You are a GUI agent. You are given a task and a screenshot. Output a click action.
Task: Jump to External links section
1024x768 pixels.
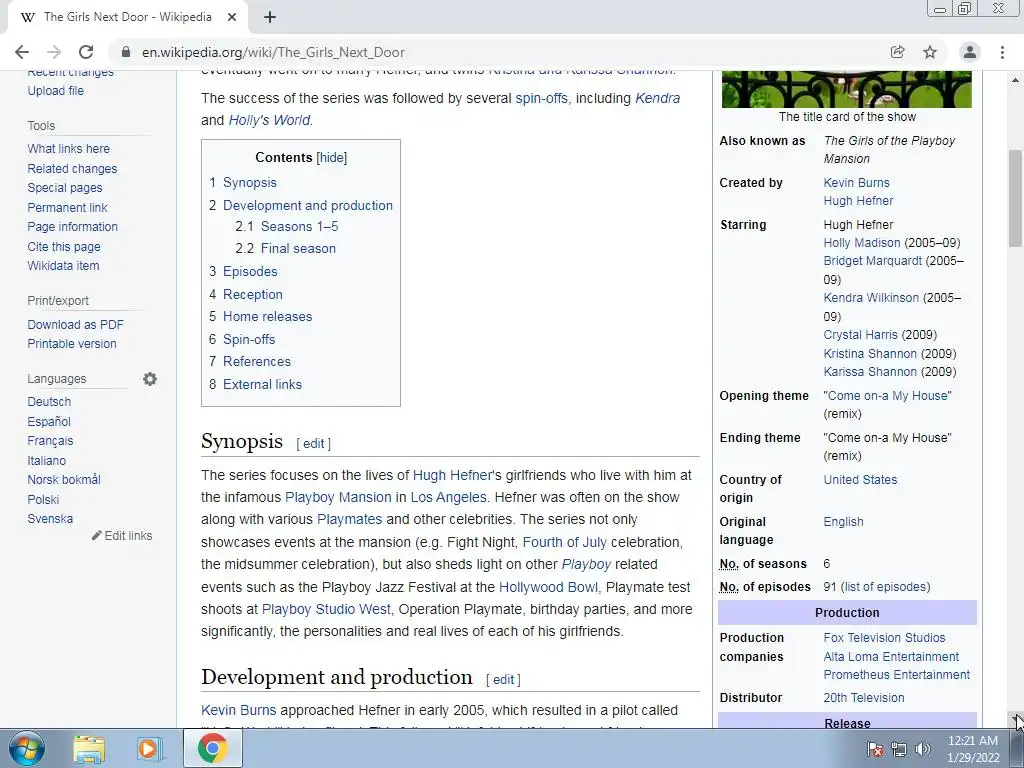[x=262, y=385]
